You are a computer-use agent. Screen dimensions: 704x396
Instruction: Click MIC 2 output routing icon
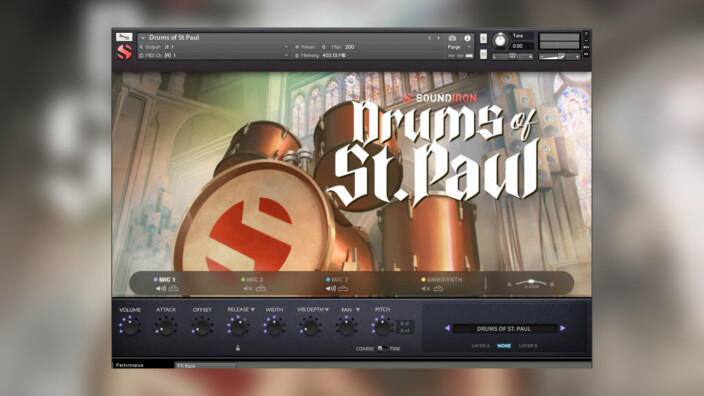pos(261,289)
